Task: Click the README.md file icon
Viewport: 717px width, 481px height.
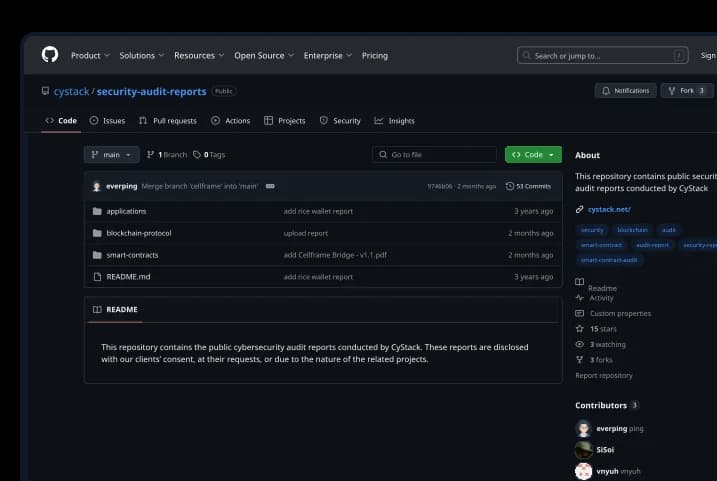Action: [97, 277]
